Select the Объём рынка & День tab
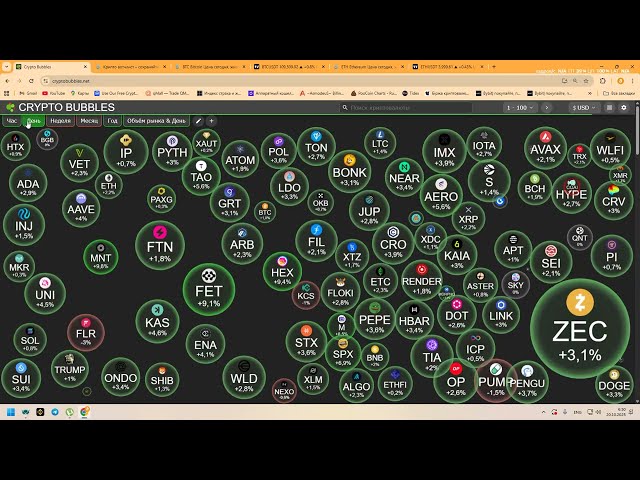The width and height of the screenshot is (640, 480). pyautogui.click(x=156, y=121)
